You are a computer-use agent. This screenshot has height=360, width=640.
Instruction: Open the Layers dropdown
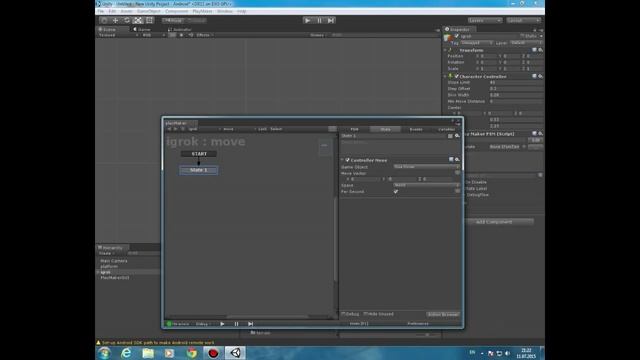coord(484,20)
